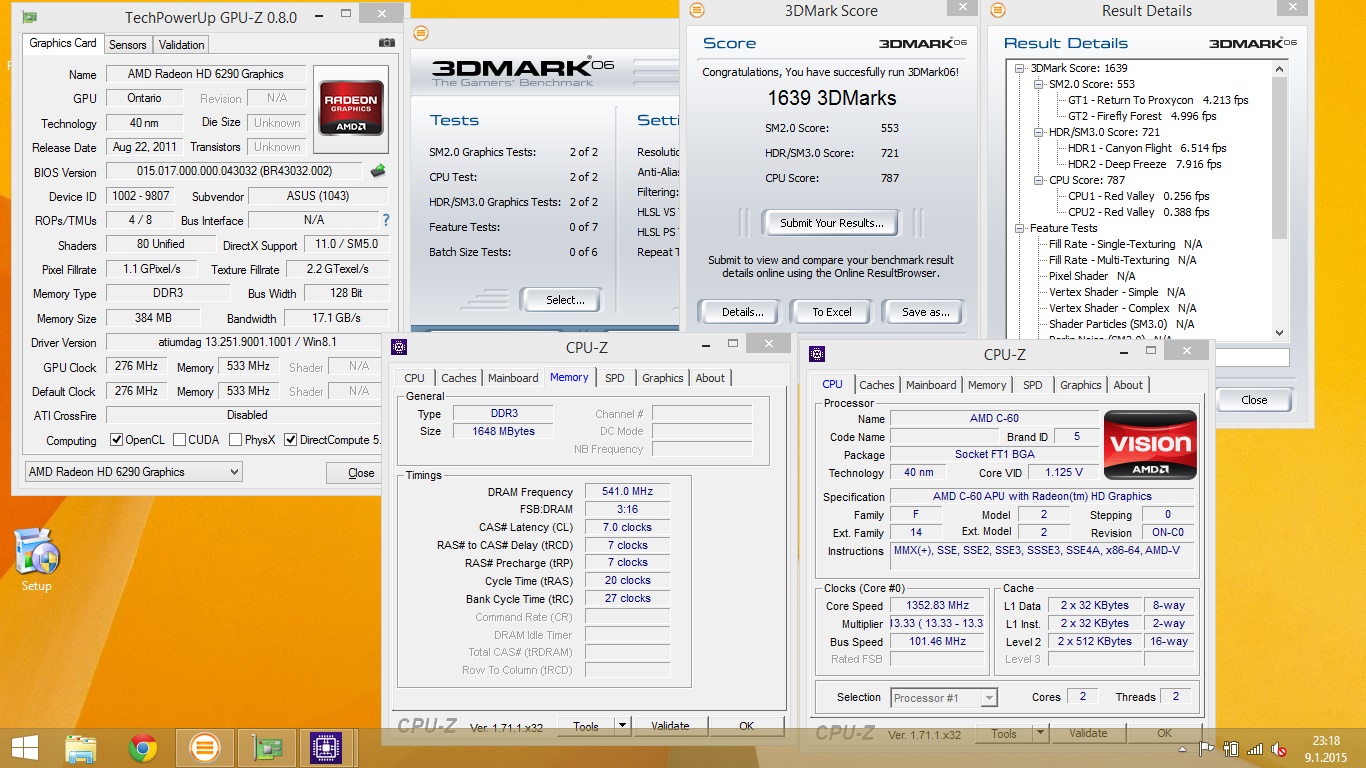Viewport: 1366px width, 768px height.
Task: Take a GPU-Z screenshot via camera icon
Action: coord(387,43)
